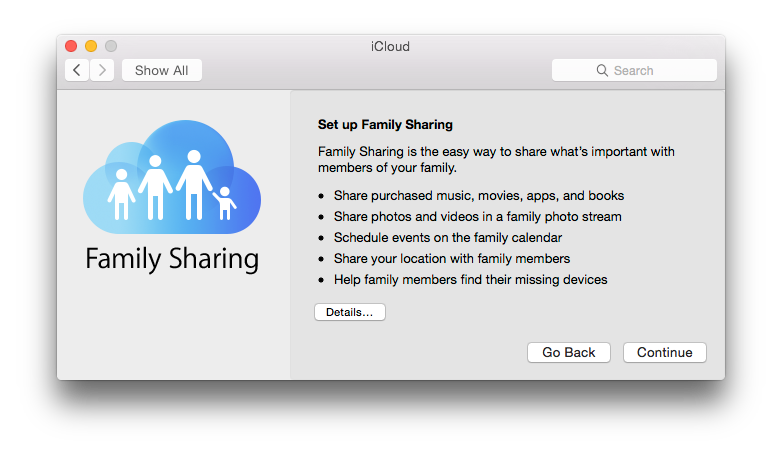Click 'Schedule events on the family calendar'
The width and height of the screenshot is (782, 459).
pyautogui.click(x=448, y=237)
